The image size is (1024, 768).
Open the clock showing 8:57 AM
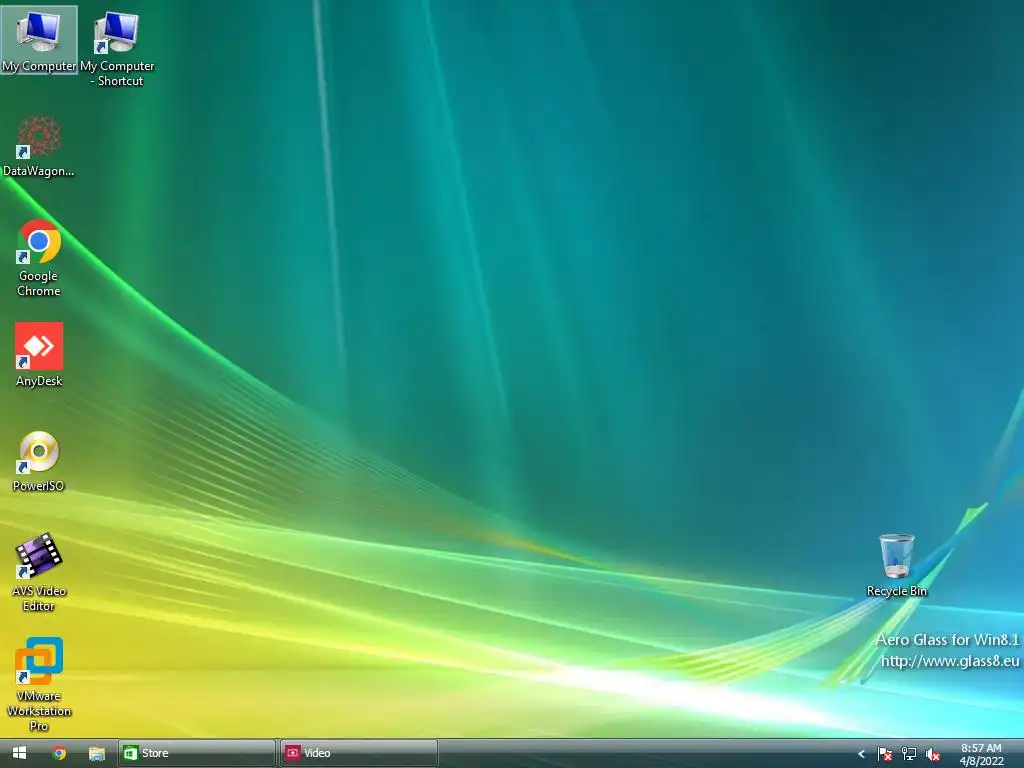tap(981, 754)
